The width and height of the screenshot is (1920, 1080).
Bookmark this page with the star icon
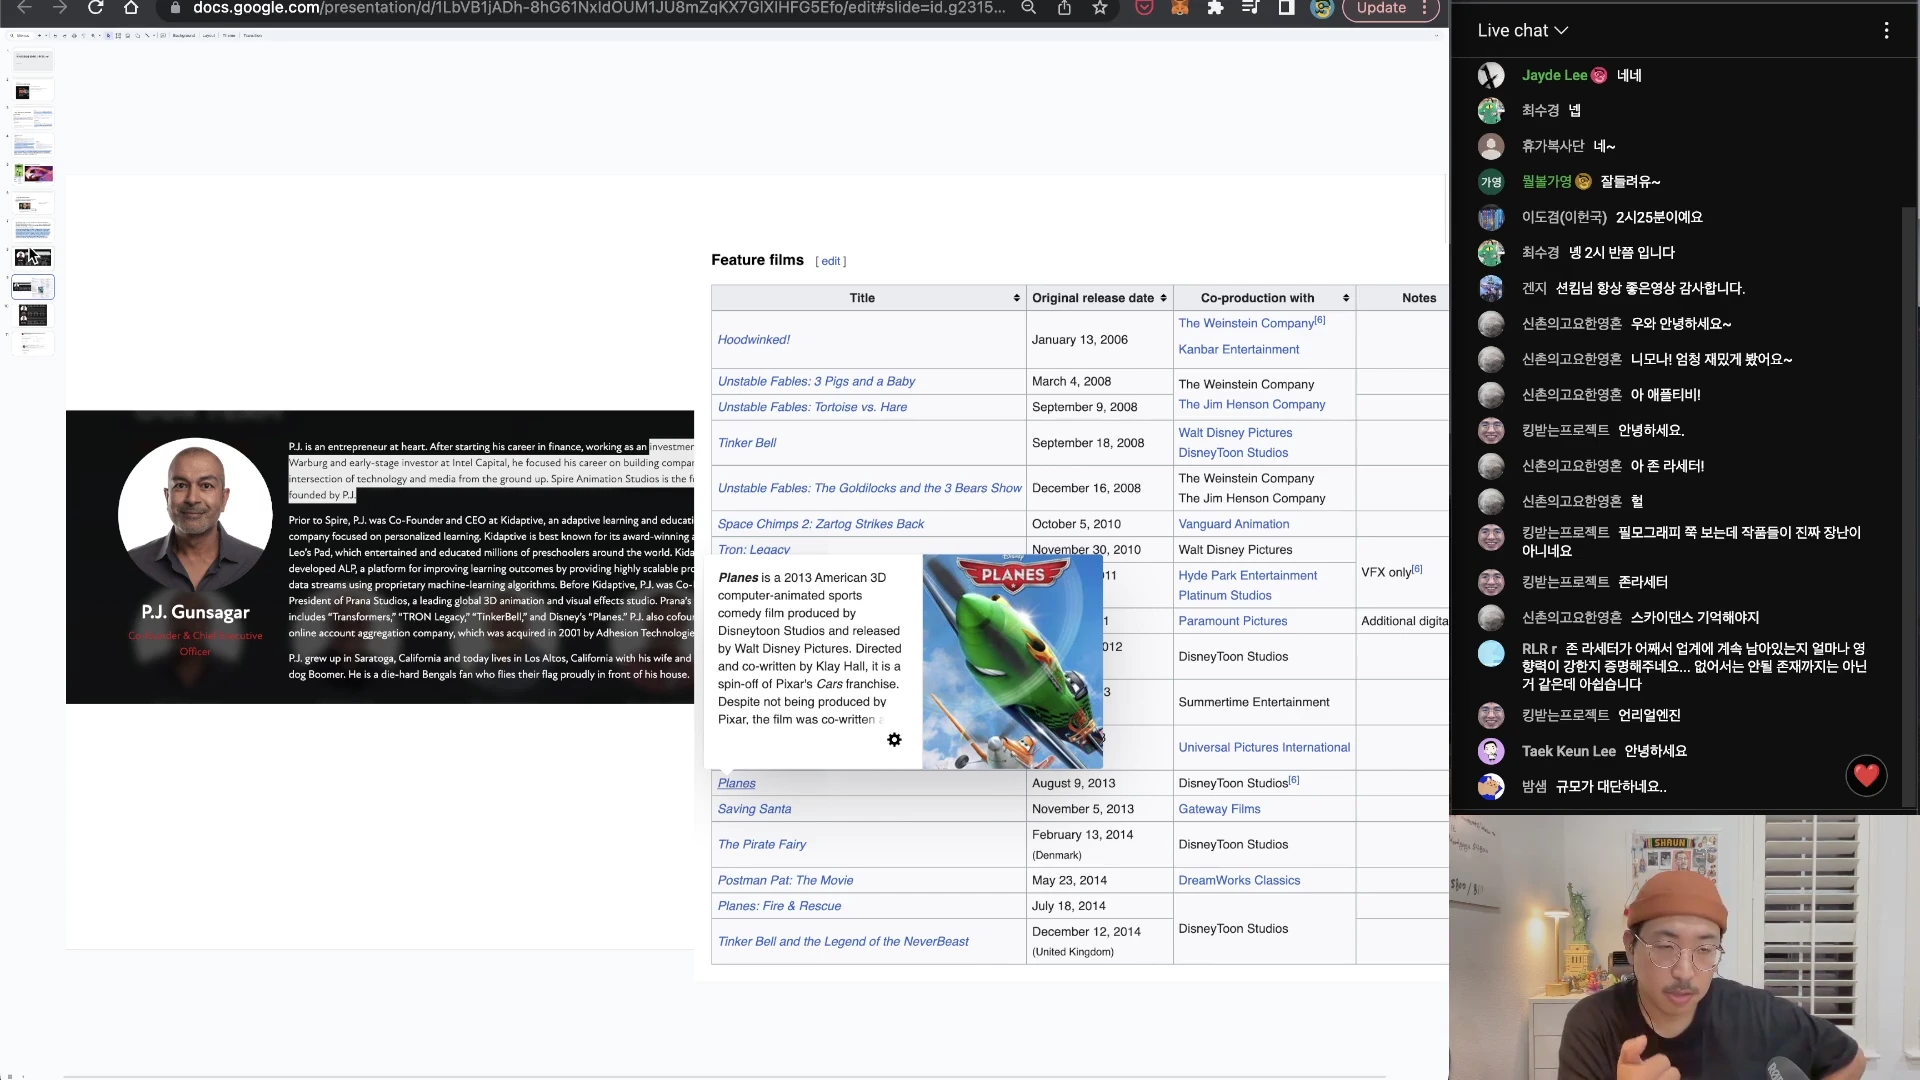(1100, 8)
